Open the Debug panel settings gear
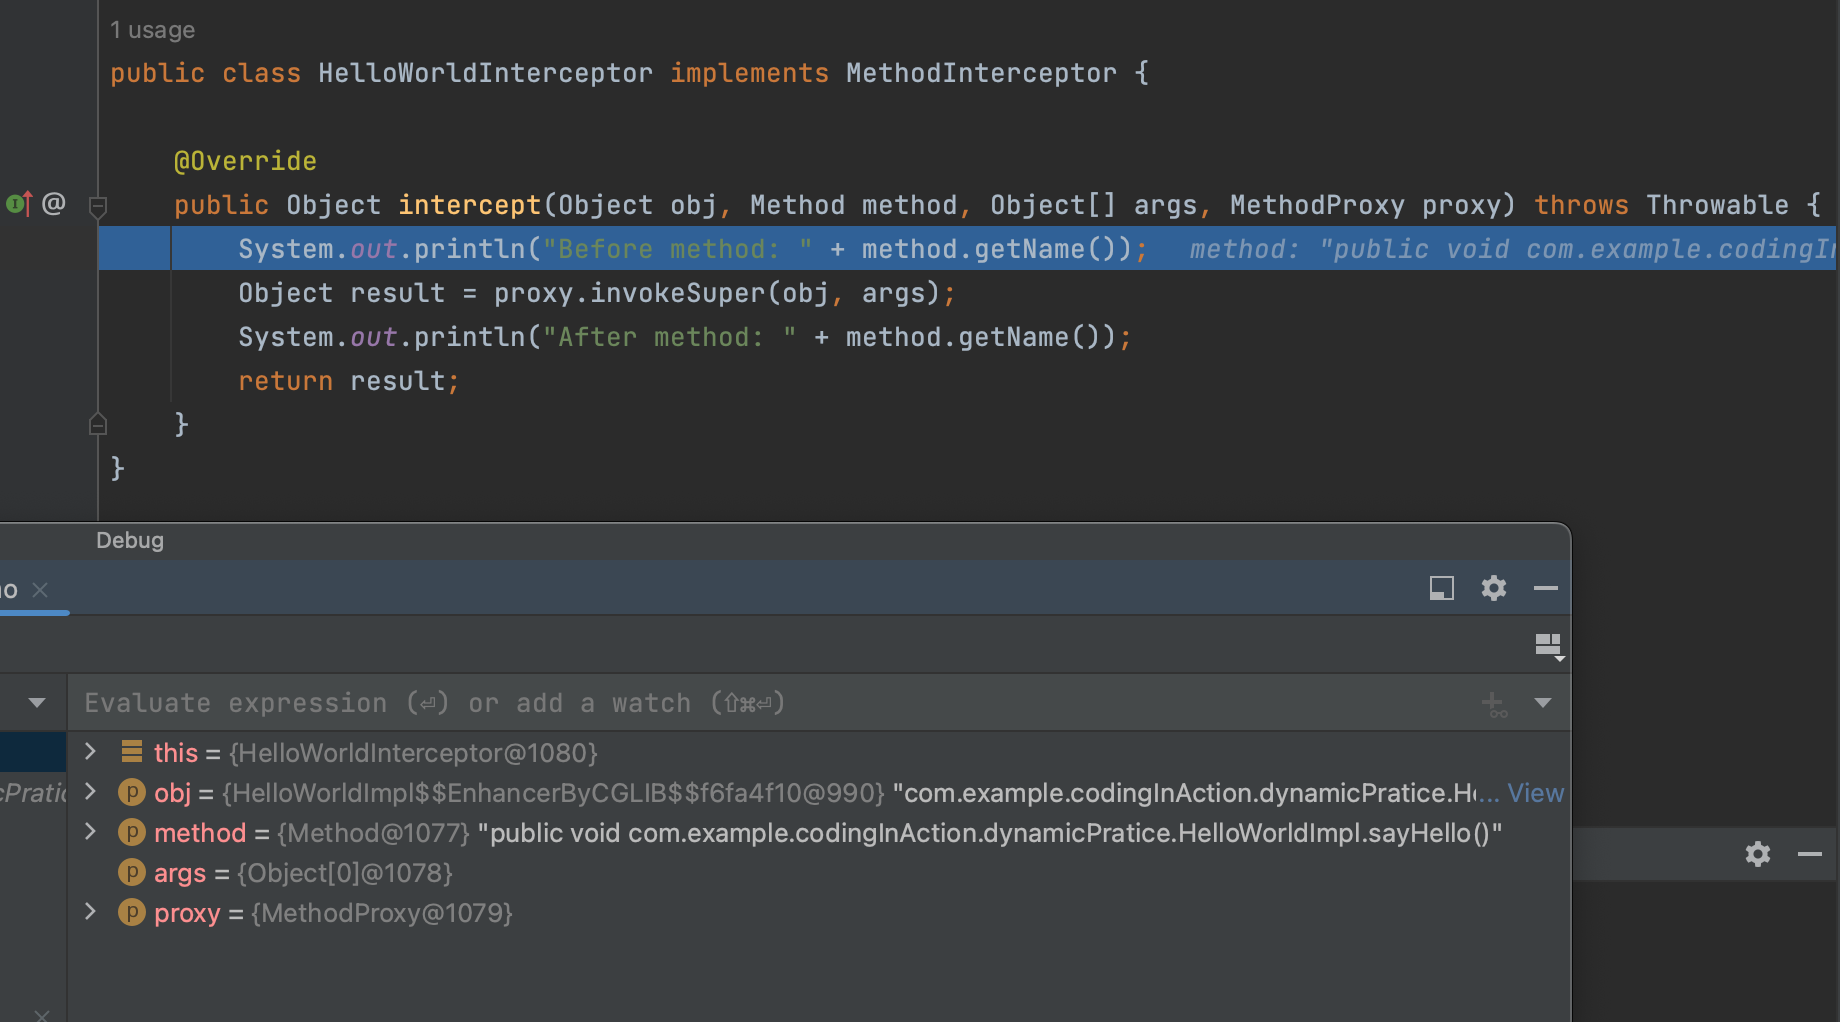 pyautogui.click(x=1493, y=588)
